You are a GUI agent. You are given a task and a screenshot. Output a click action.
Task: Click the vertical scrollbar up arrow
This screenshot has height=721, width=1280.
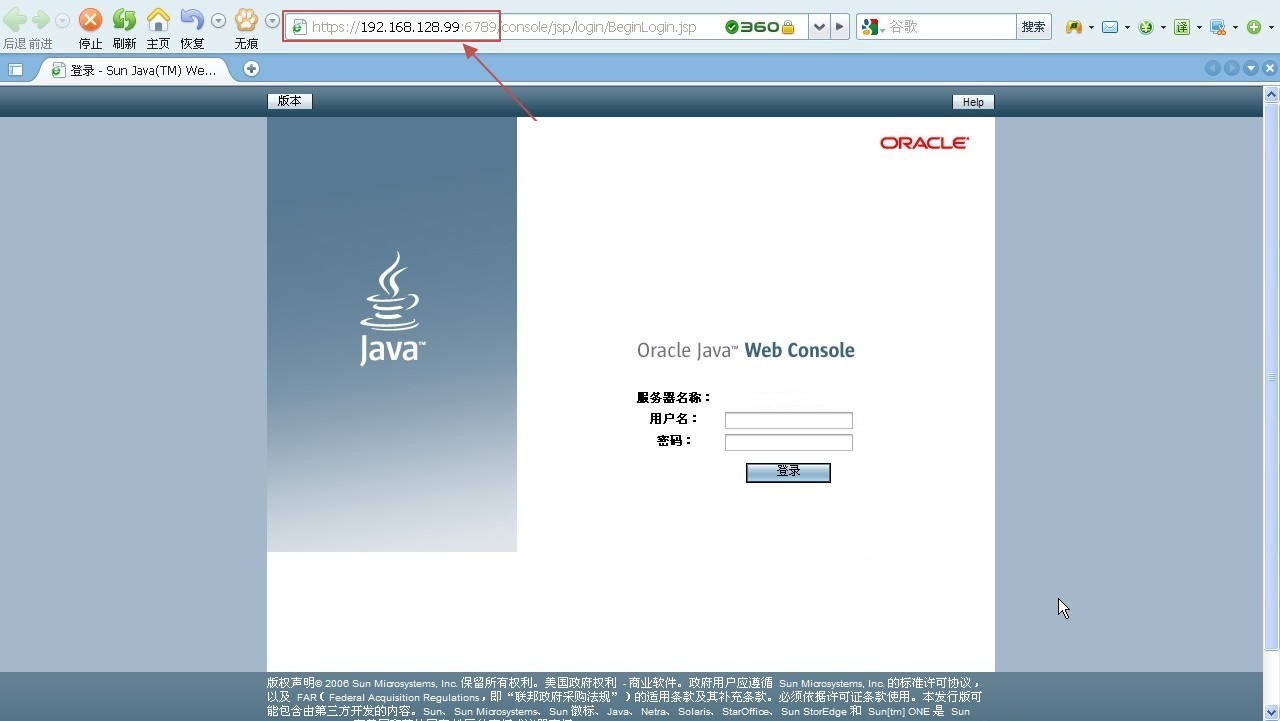[x=1272, y=94]
